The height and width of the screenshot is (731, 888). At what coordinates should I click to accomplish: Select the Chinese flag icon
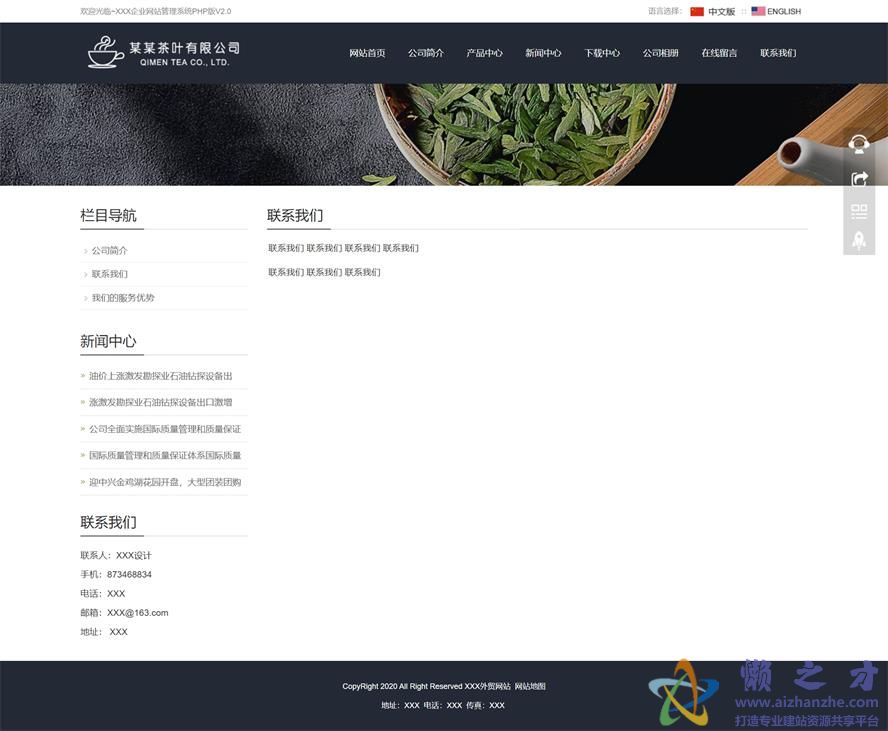point(697,11)
